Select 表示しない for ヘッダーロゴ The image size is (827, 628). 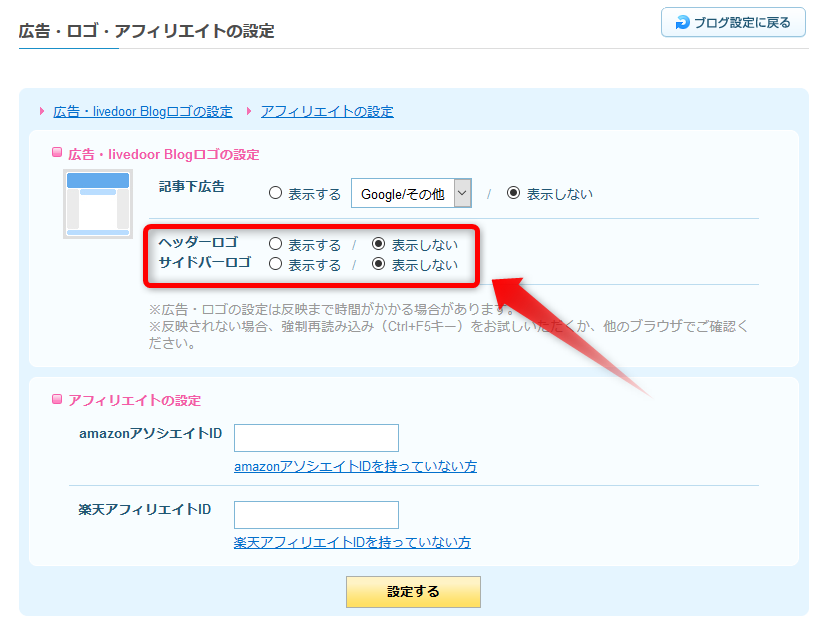[379, 244]
